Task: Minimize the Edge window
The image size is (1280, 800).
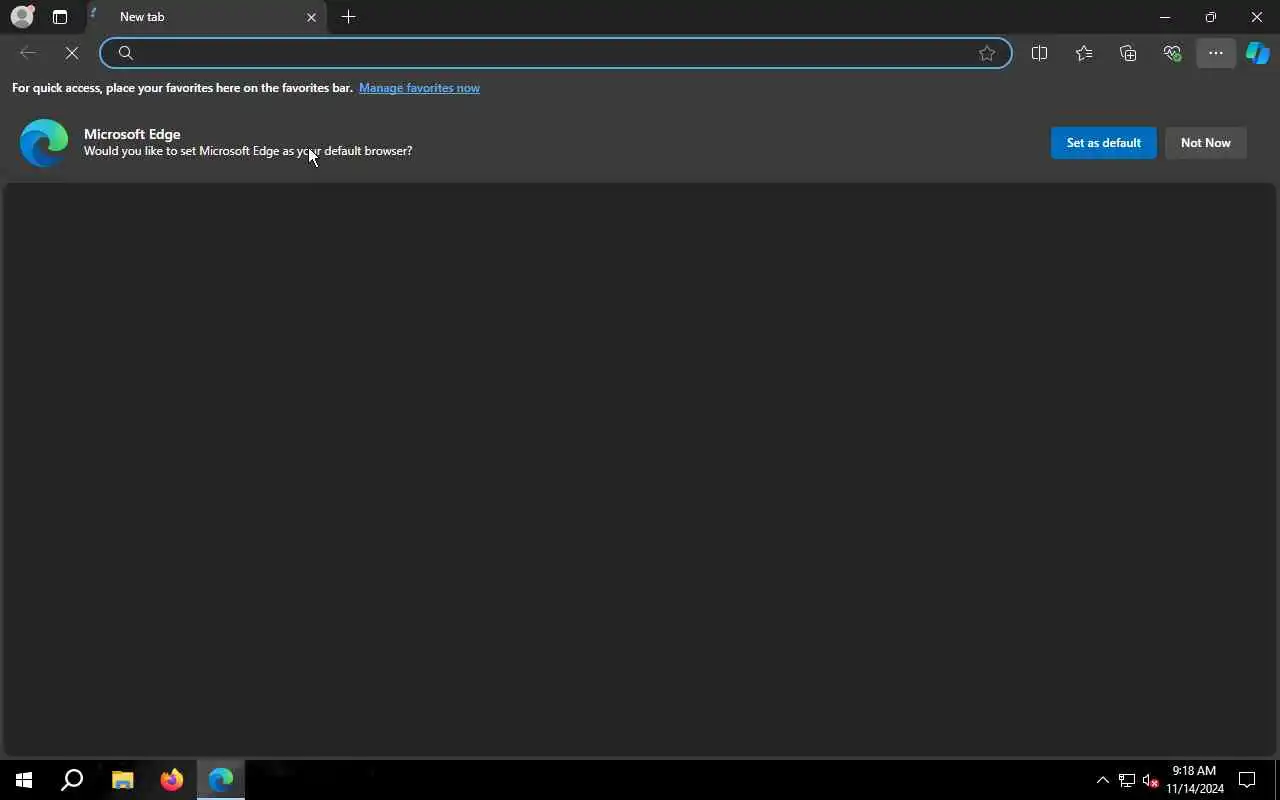Action: click(1164, 17)
